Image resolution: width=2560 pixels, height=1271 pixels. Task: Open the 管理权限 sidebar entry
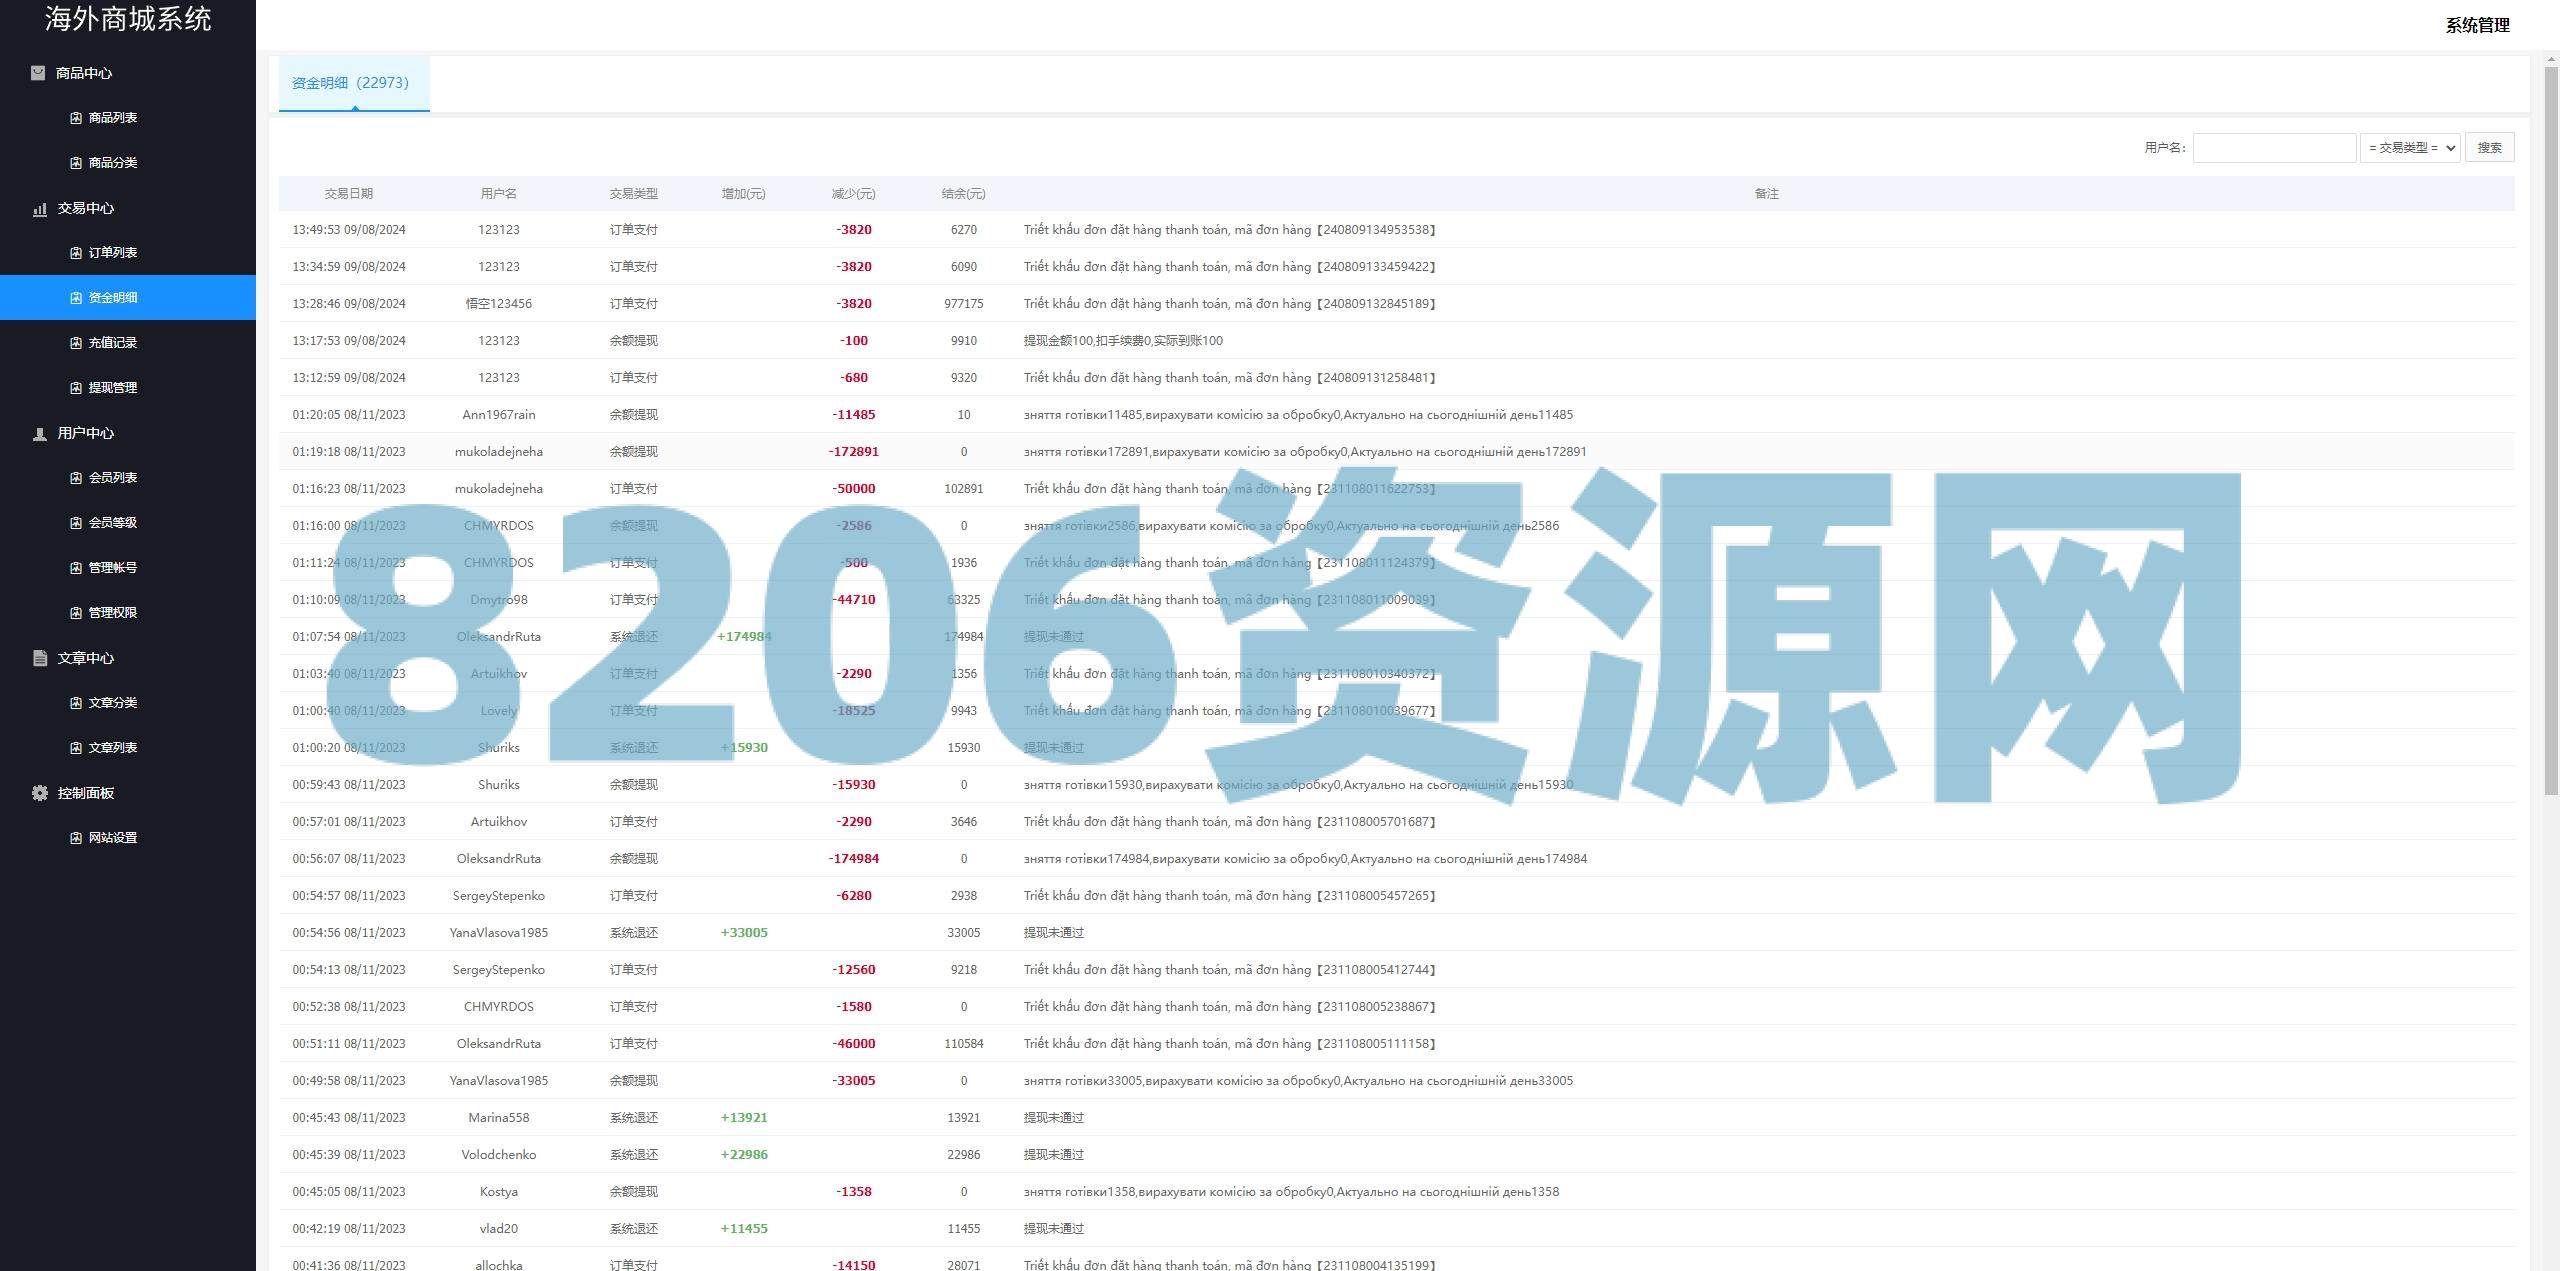pyautogui.click(x=112, y=613)
